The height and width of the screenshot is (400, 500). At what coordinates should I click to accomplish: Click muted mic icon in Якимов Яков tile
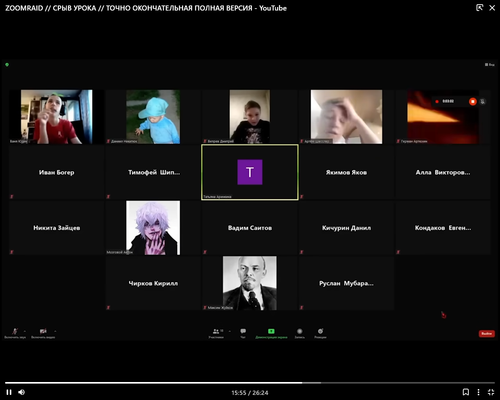pyautogui.click(x=302, y=197)
